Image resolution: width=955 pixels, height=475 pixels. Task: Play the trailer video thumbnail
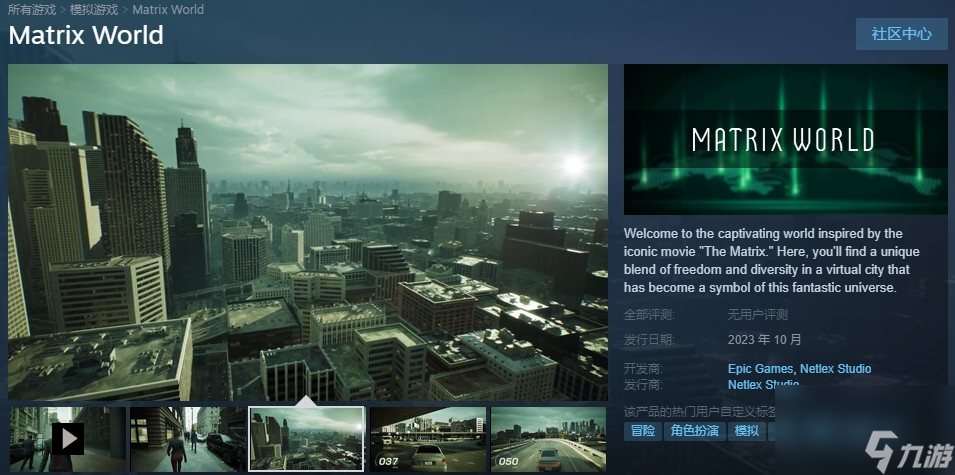[68, 439]
